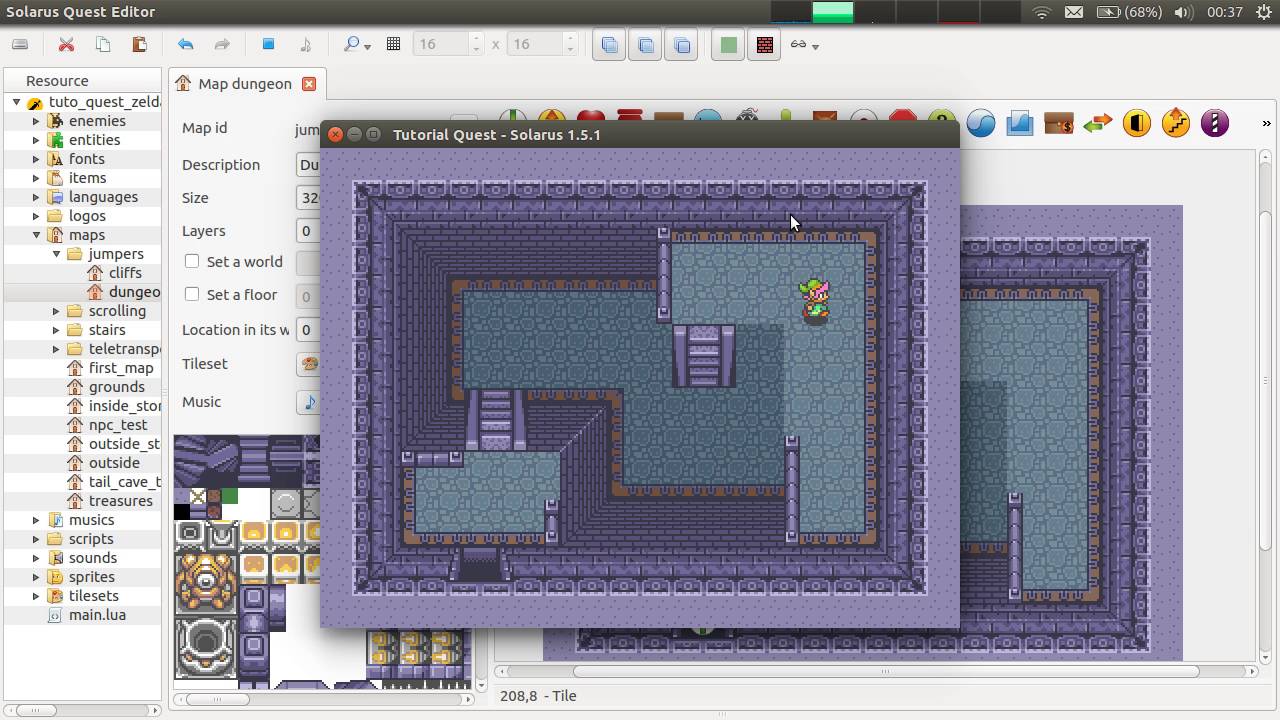The image size is (1280, 720).
Task: Expand the enemies resource folder
Action: pos(37,121)
